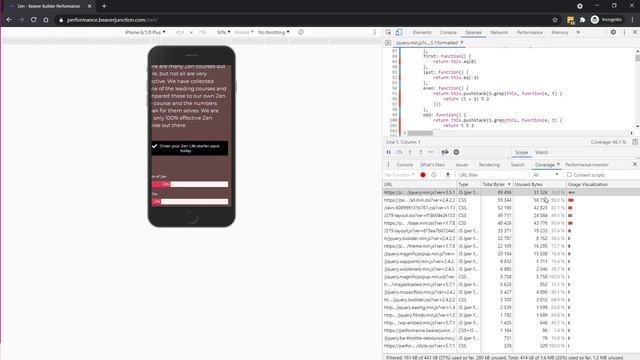This screenshot has width=640, height=360.
Task: Close the Coverage drawer tab
Action: click(x=558, y=164)
